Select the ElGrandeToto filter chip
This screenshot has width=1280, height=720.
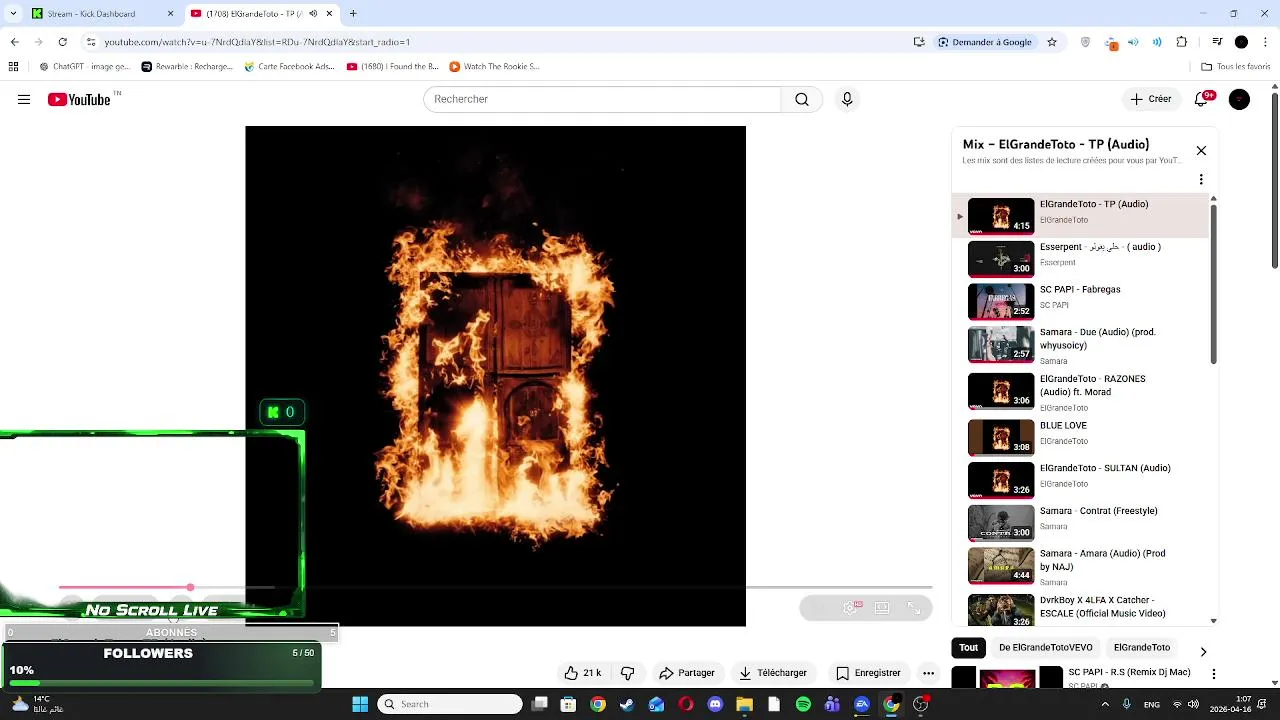click(1141, 647)
